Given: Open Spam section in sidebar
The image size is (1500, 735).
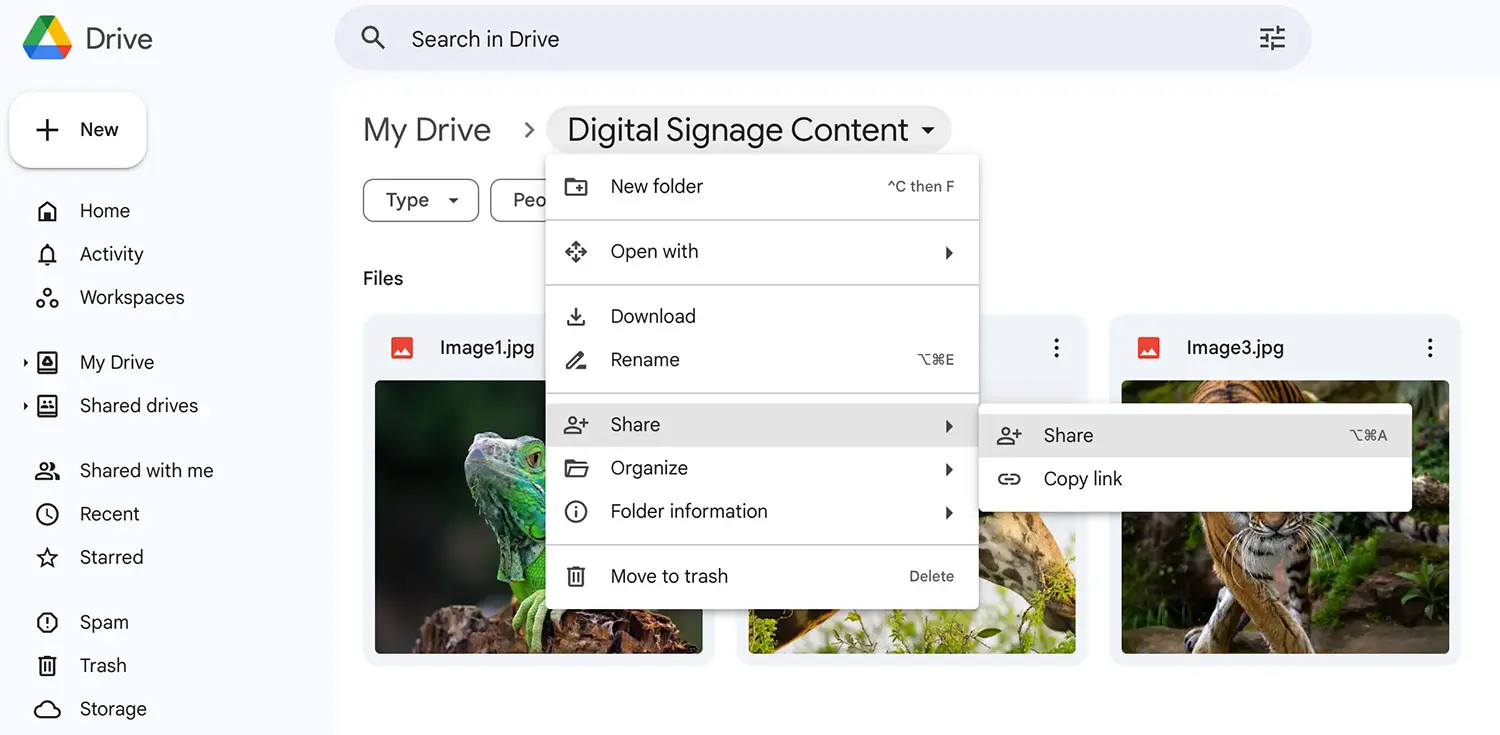Looking at the screenshot, I should (x=104, y=622).
